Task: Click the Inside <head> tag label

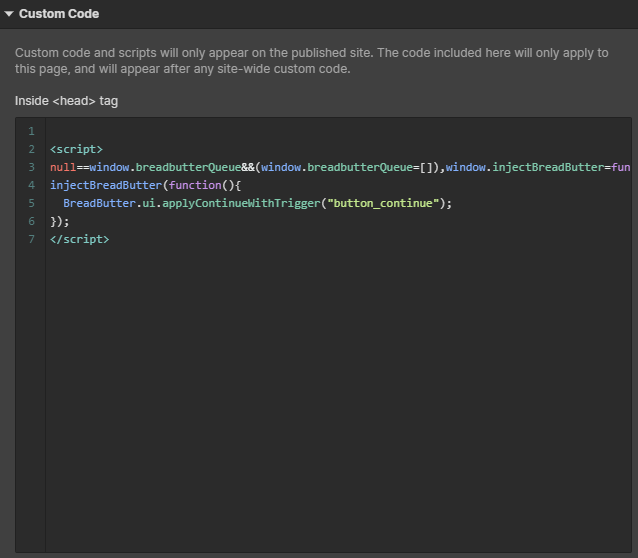Action: [66, 101]
